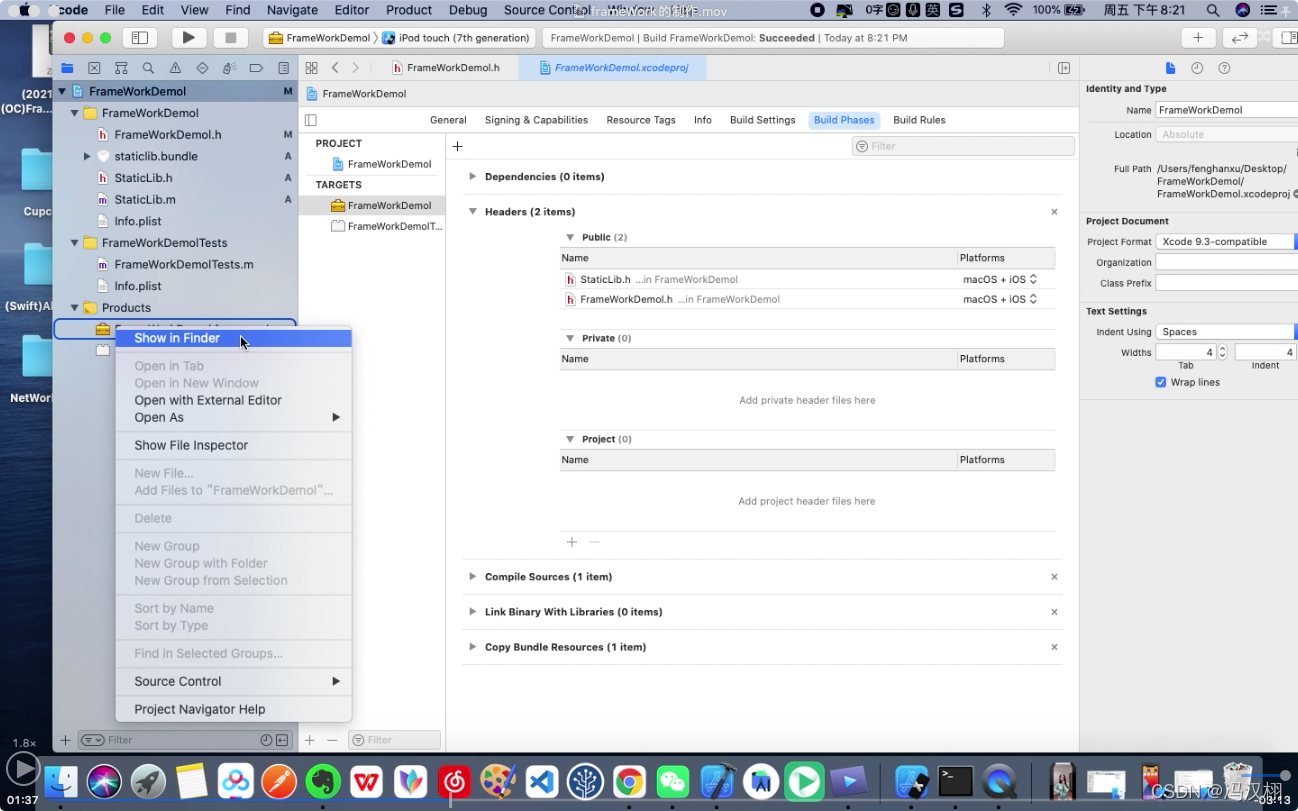Collapse the FrameWorkDemolTests group
Viewport: 1298px width, 811px height.
pyautogui.click(x=75, y=243)
